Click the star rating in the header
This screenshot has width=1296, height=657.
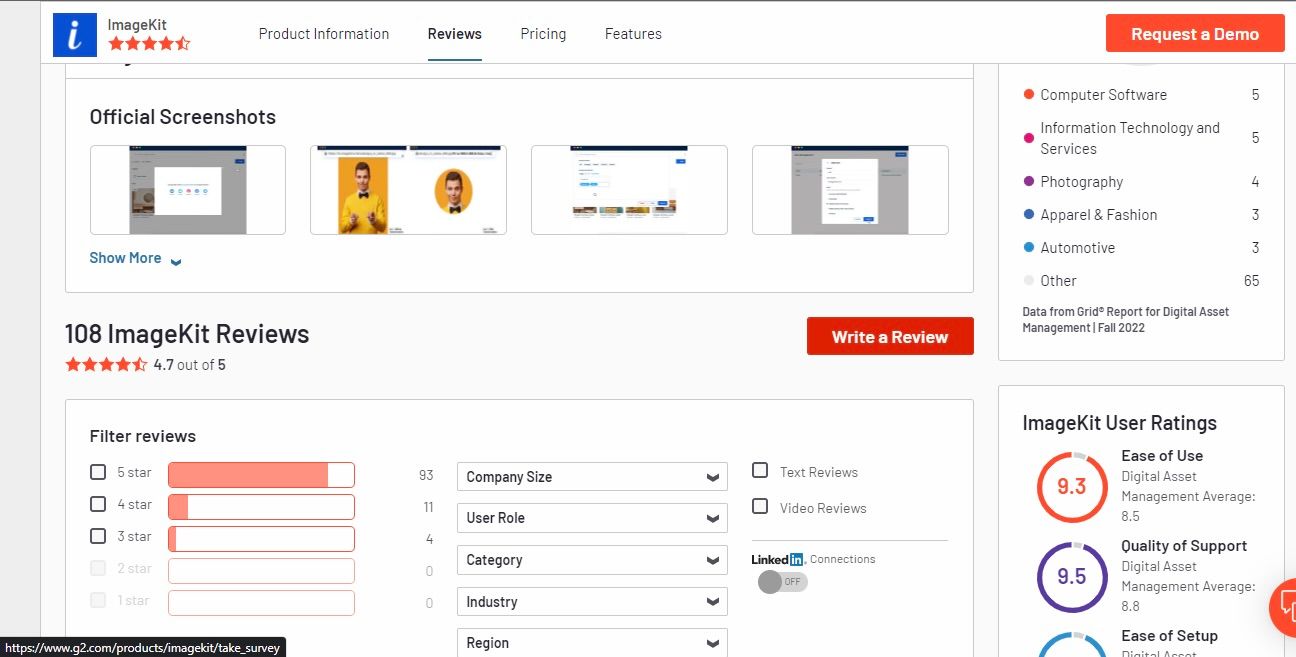pyautogui.click(x=149, y=43)
